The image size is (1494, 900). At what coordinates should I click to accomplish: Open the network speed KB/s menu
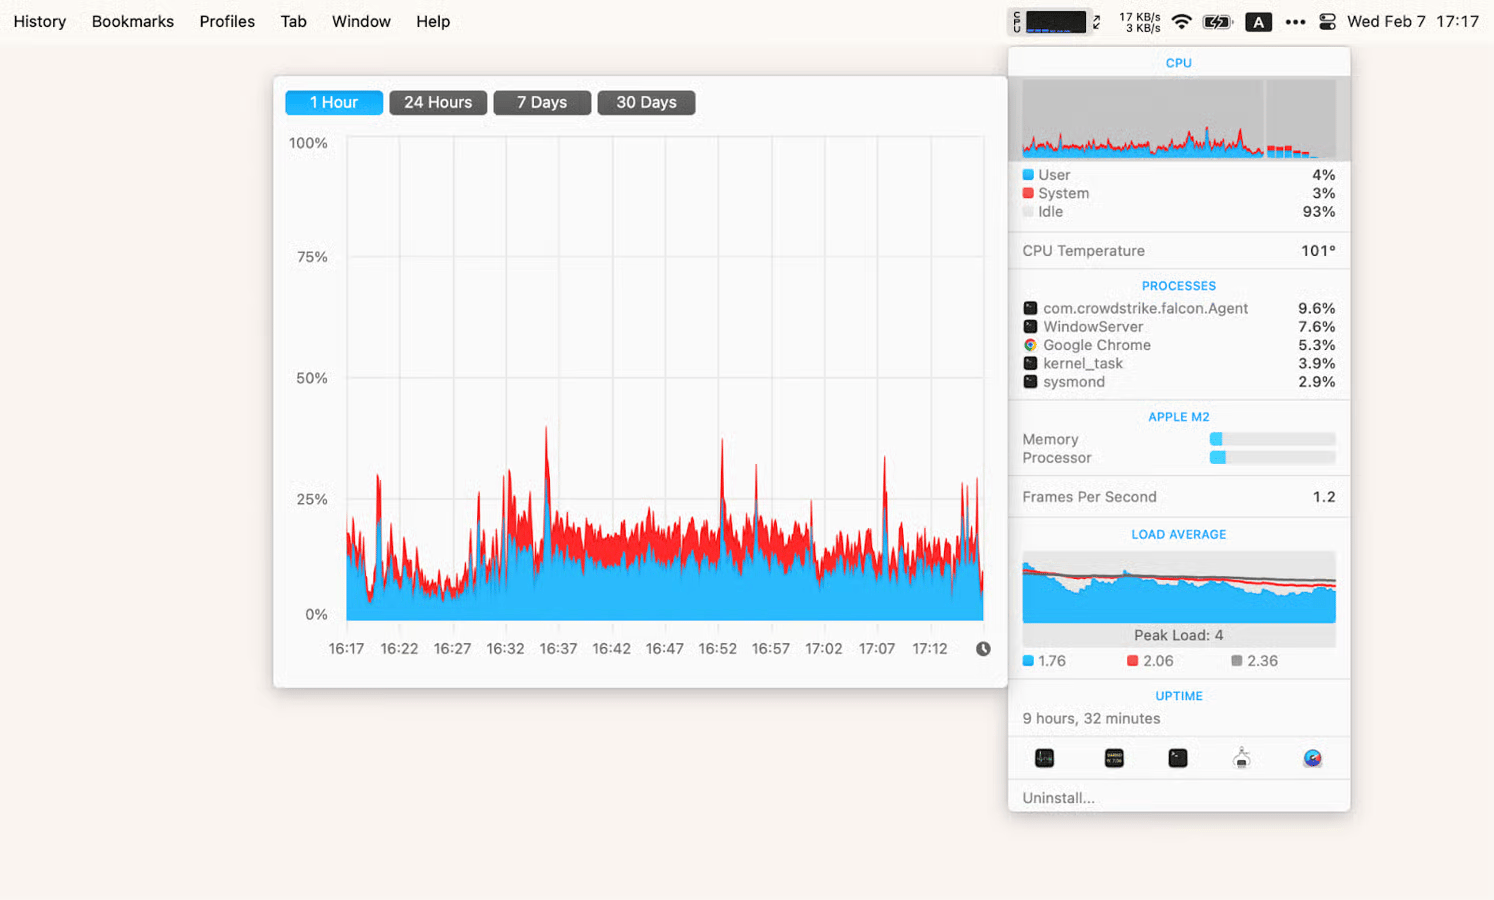[1139, 22]
